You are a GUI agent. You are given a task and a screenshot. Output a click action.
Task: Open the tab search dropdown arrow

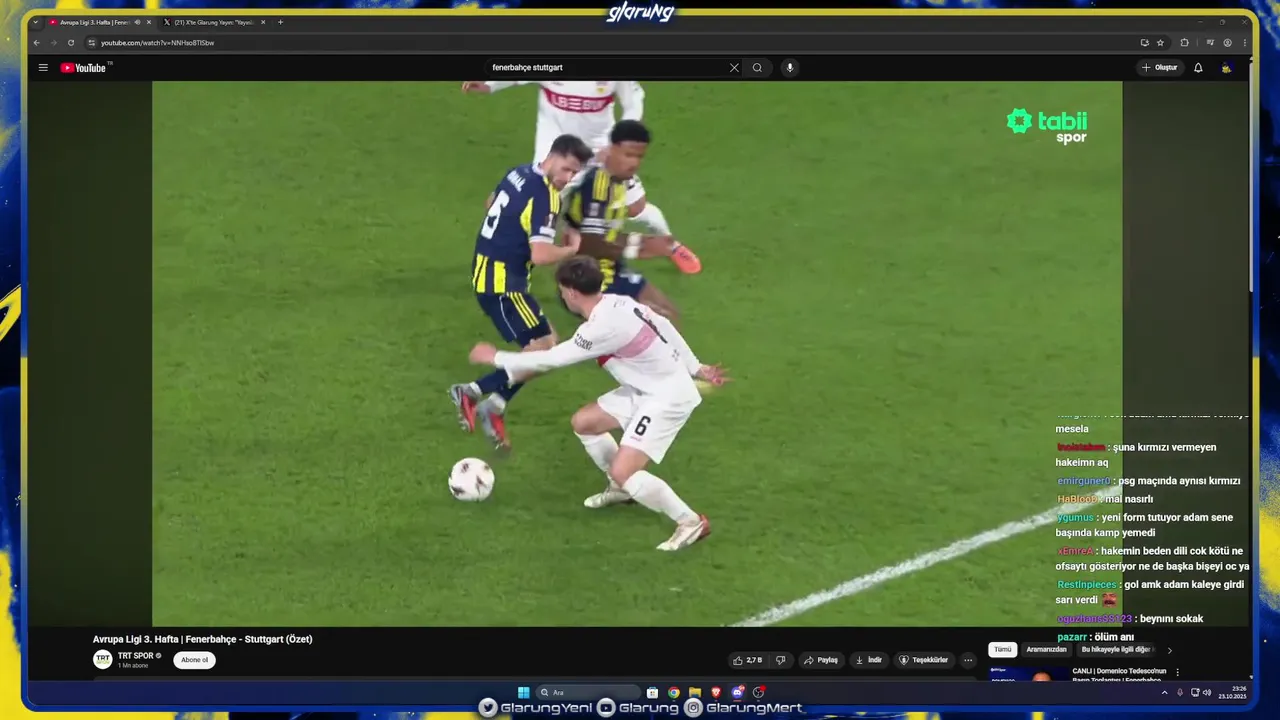(36, 22)
